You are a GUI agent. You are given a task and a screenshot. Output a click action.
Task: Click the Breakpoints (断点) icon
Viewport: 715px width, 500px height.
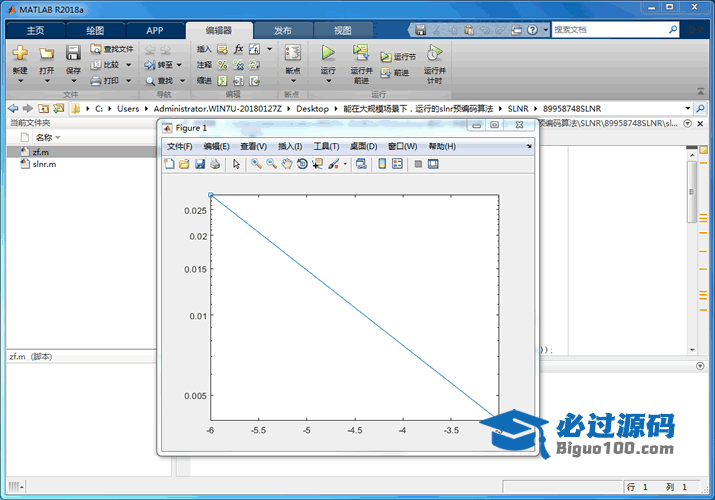[x=293, y=53]
